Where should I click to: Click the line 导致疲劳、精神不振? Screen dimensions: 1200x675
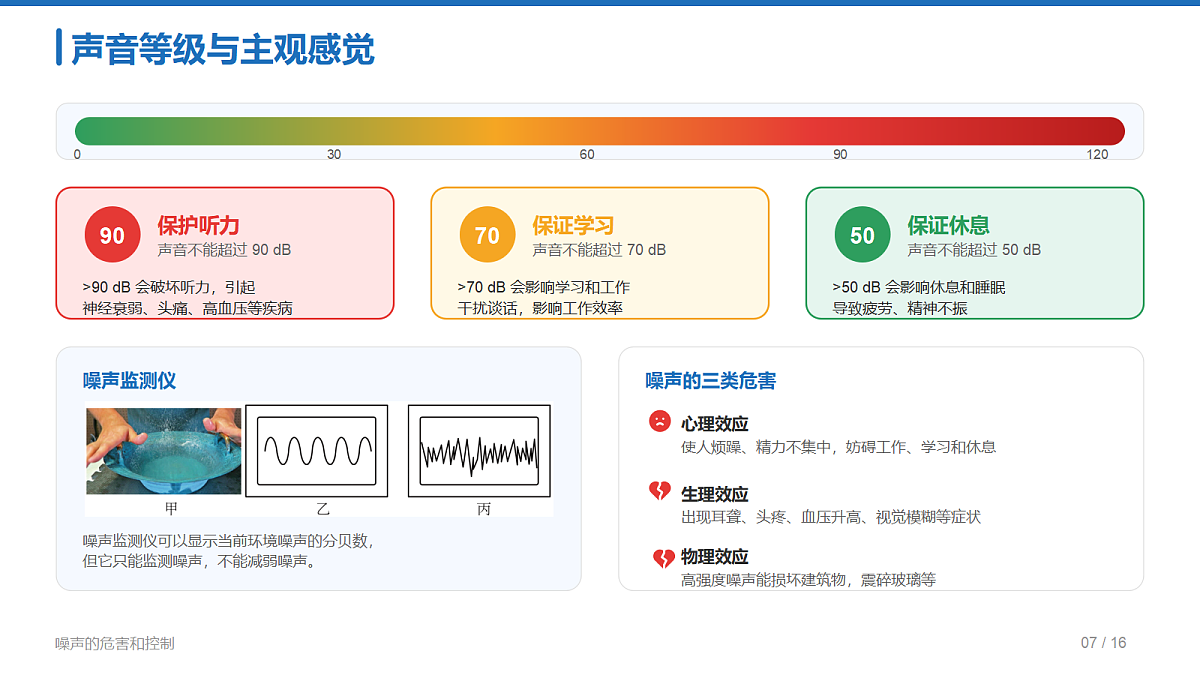click(x=900, y=308)
